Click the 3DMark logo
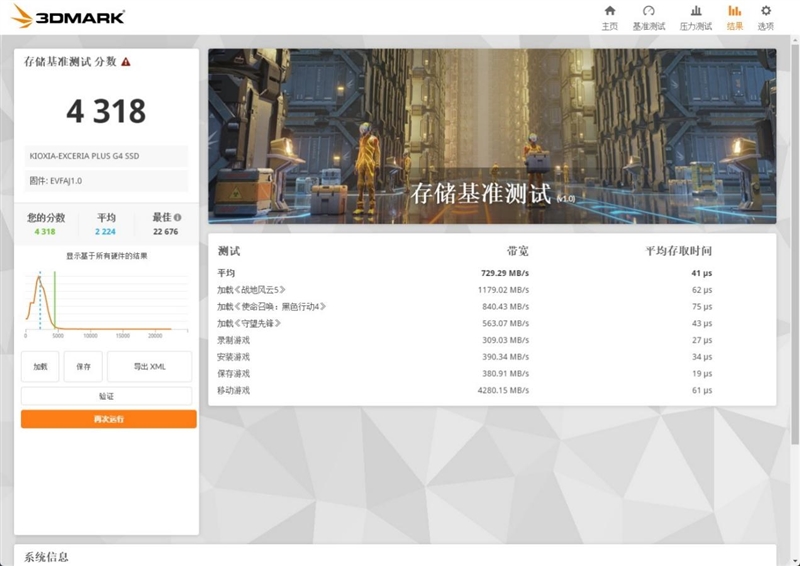Image resolution: width=800 pixels, height=566 pixels. [68, 16]
